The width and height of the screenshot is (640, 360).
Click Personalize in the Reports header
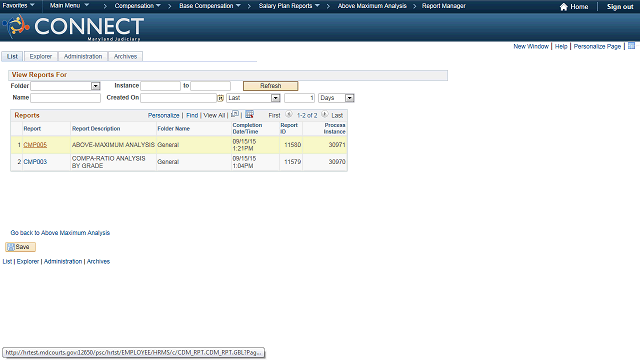coord(163,116)
